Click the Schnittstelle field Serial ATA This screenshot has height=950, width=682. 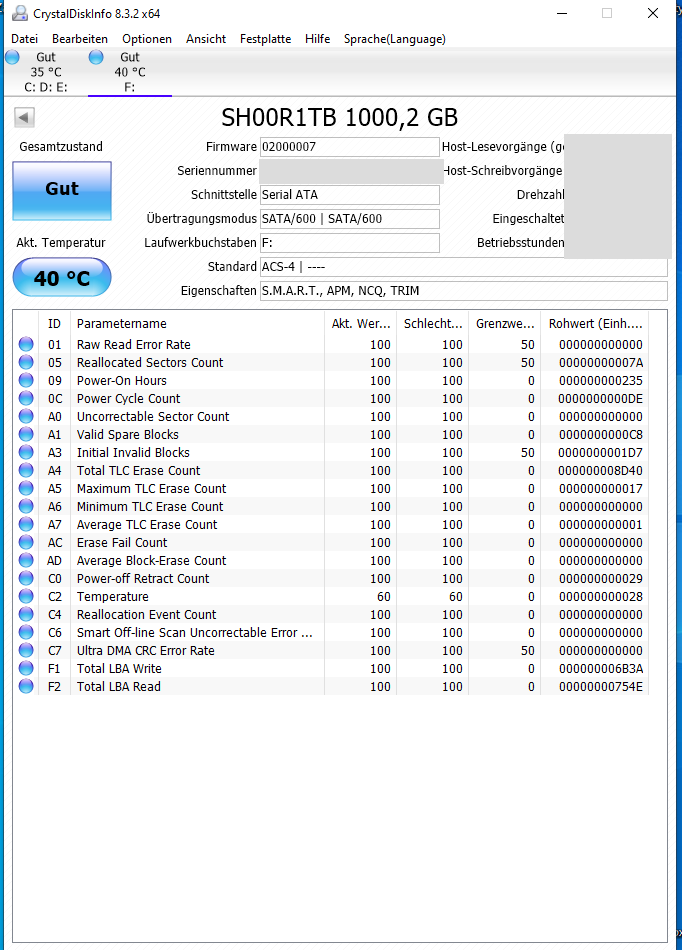click(x=349, y=194)
